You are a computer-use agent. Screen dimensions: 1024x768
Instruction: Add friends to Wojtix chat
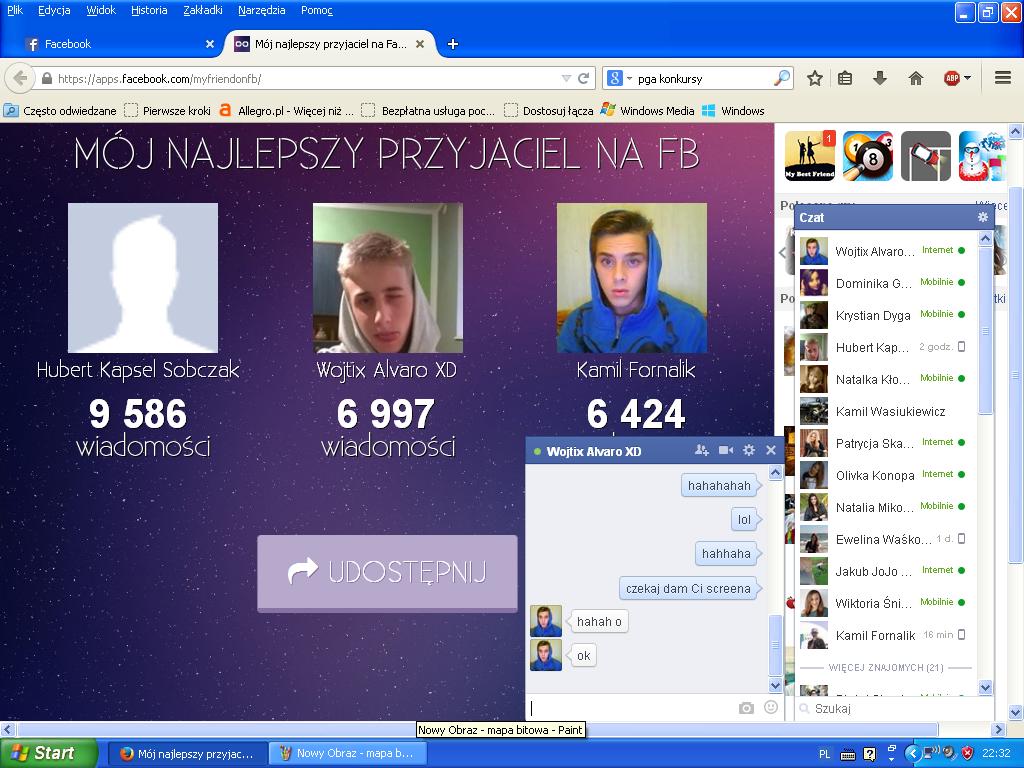pos(701,451)
